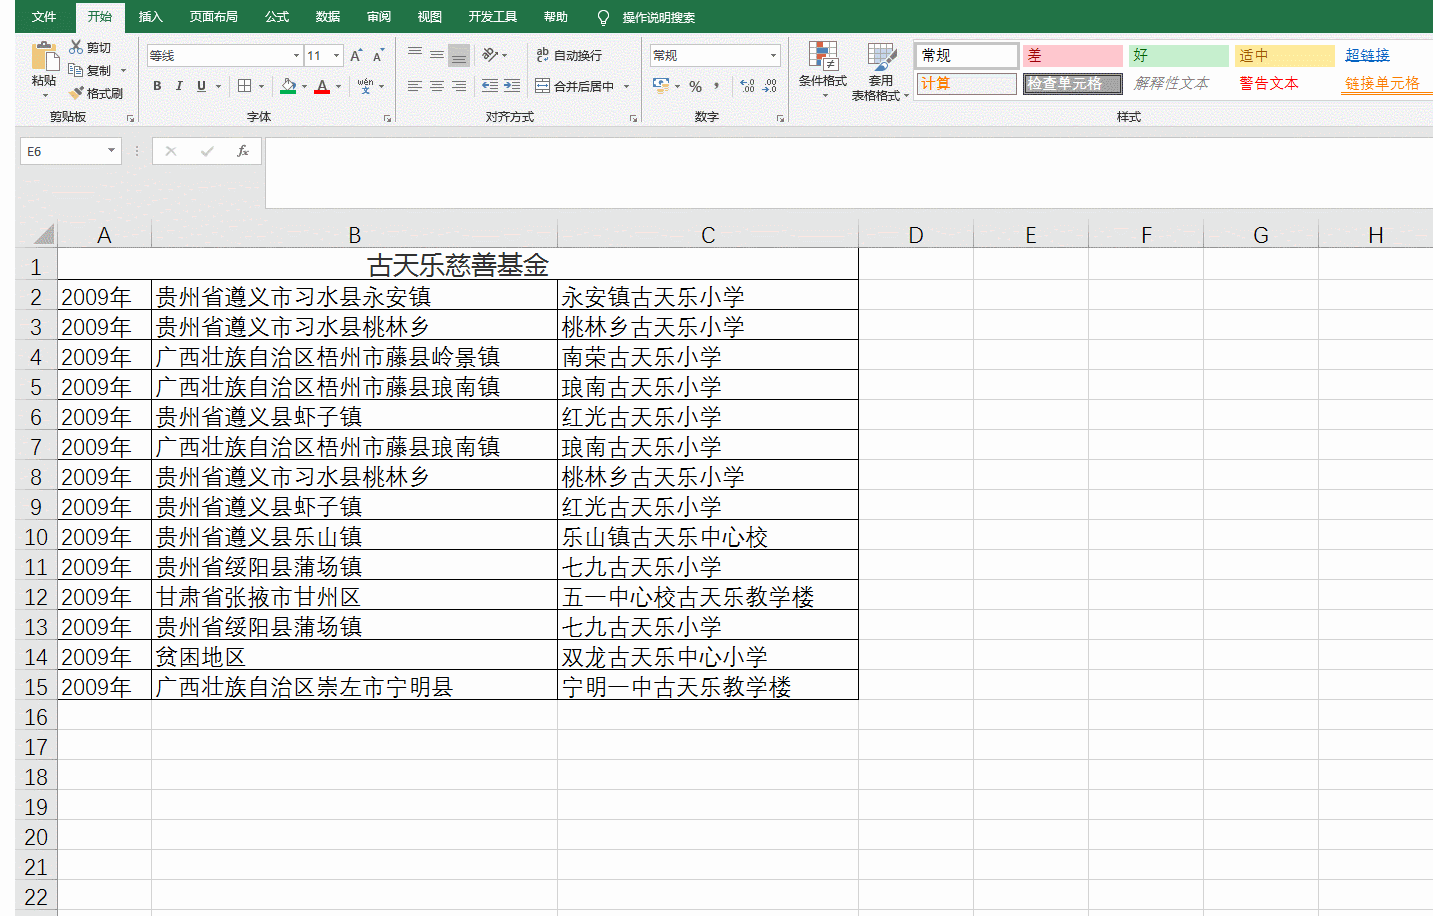Confirm entry with the formula bar checkmark
The width and height of the screenshot is (1433, 916).
207,151
